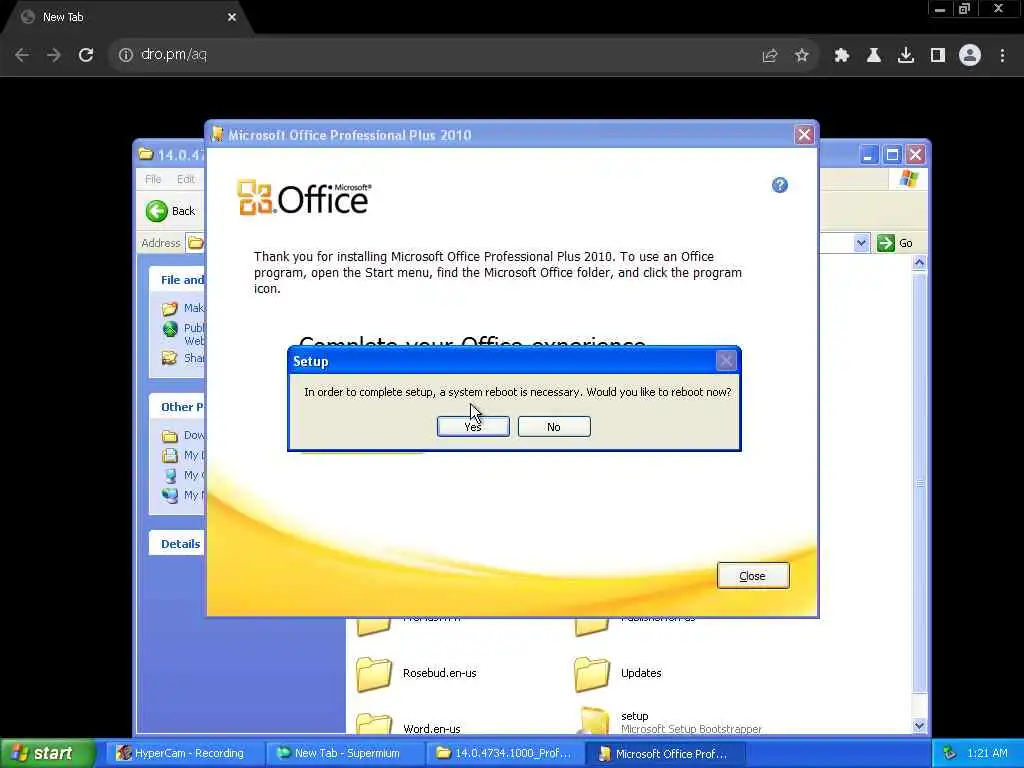Viewport: 1024px width, 768px height.
Task: Click the Go button in Explorer
Action: [x=895, y=243]
